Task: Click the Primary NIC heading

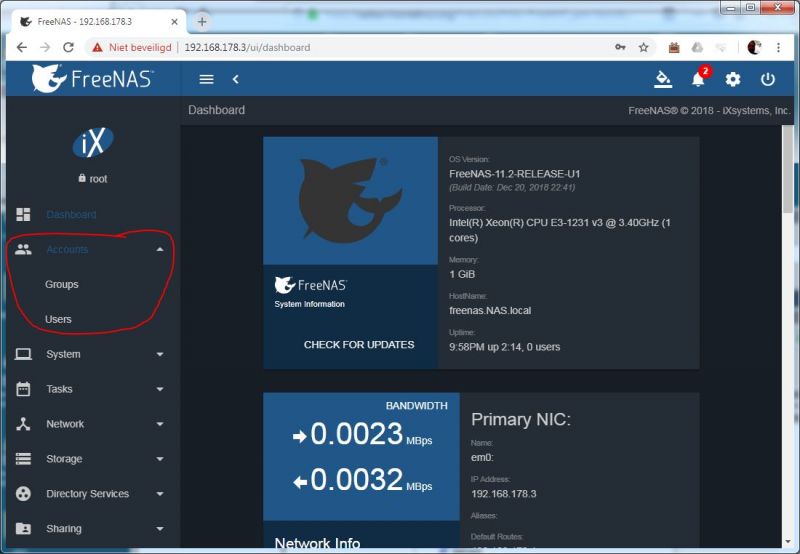Action: point(521,419)
